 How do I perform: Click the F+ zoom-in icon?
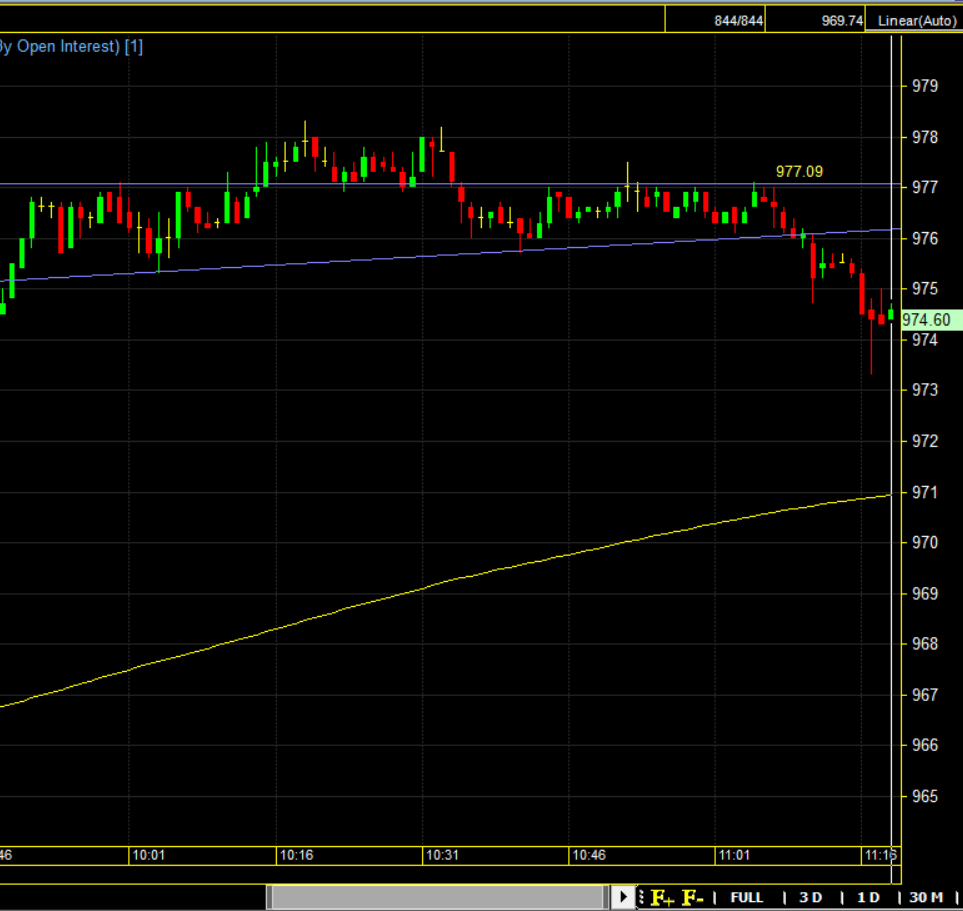point(662,897)
